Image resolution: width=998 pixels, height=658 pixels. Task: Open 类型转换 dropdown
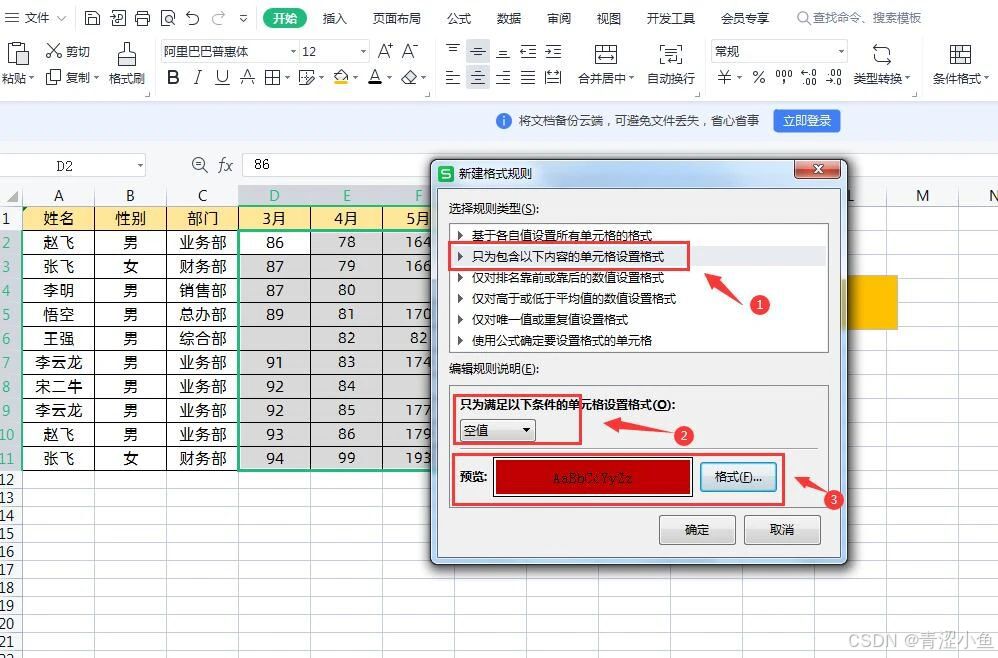(x=882, y=78)
